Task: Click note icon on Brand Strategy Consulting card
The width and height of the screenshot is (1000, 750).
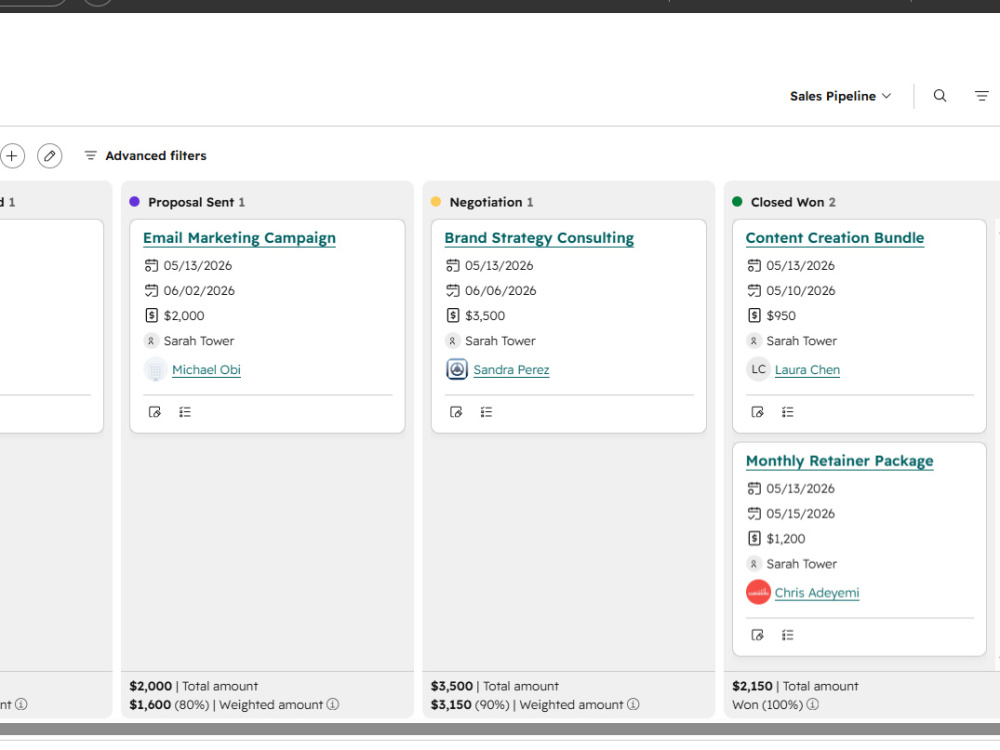Action: (x=456, y=412)
